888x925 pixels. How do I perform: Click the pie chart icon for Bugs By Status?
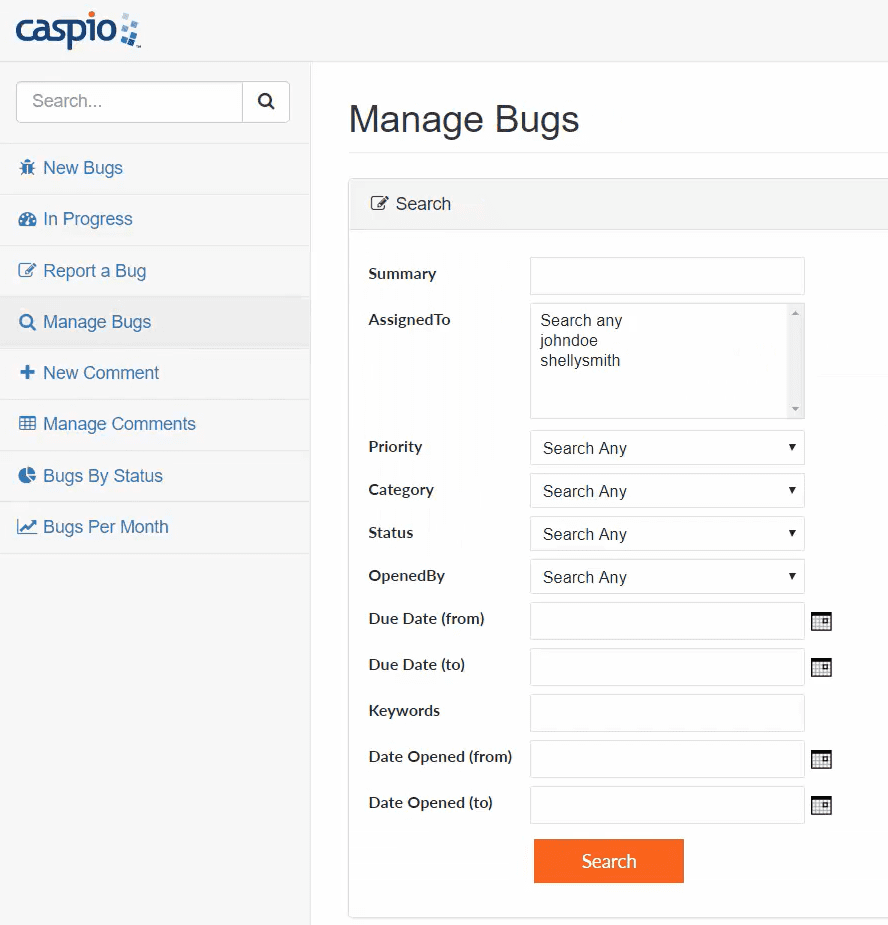pos(27,476)
